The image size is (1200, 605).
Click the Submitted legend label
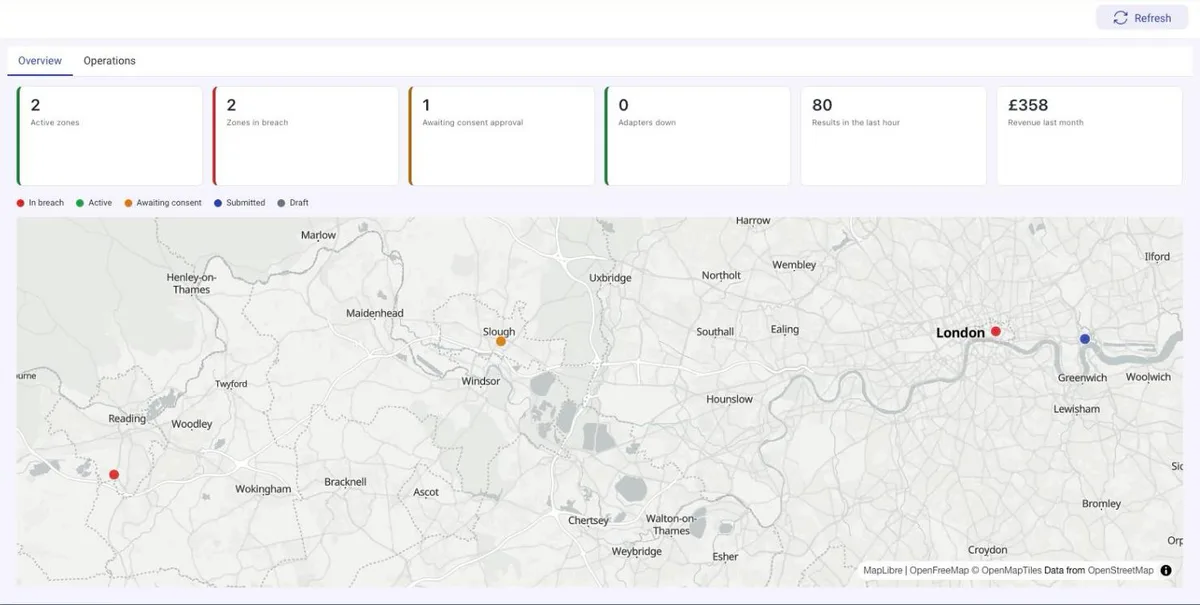click(x=246, y=203)
